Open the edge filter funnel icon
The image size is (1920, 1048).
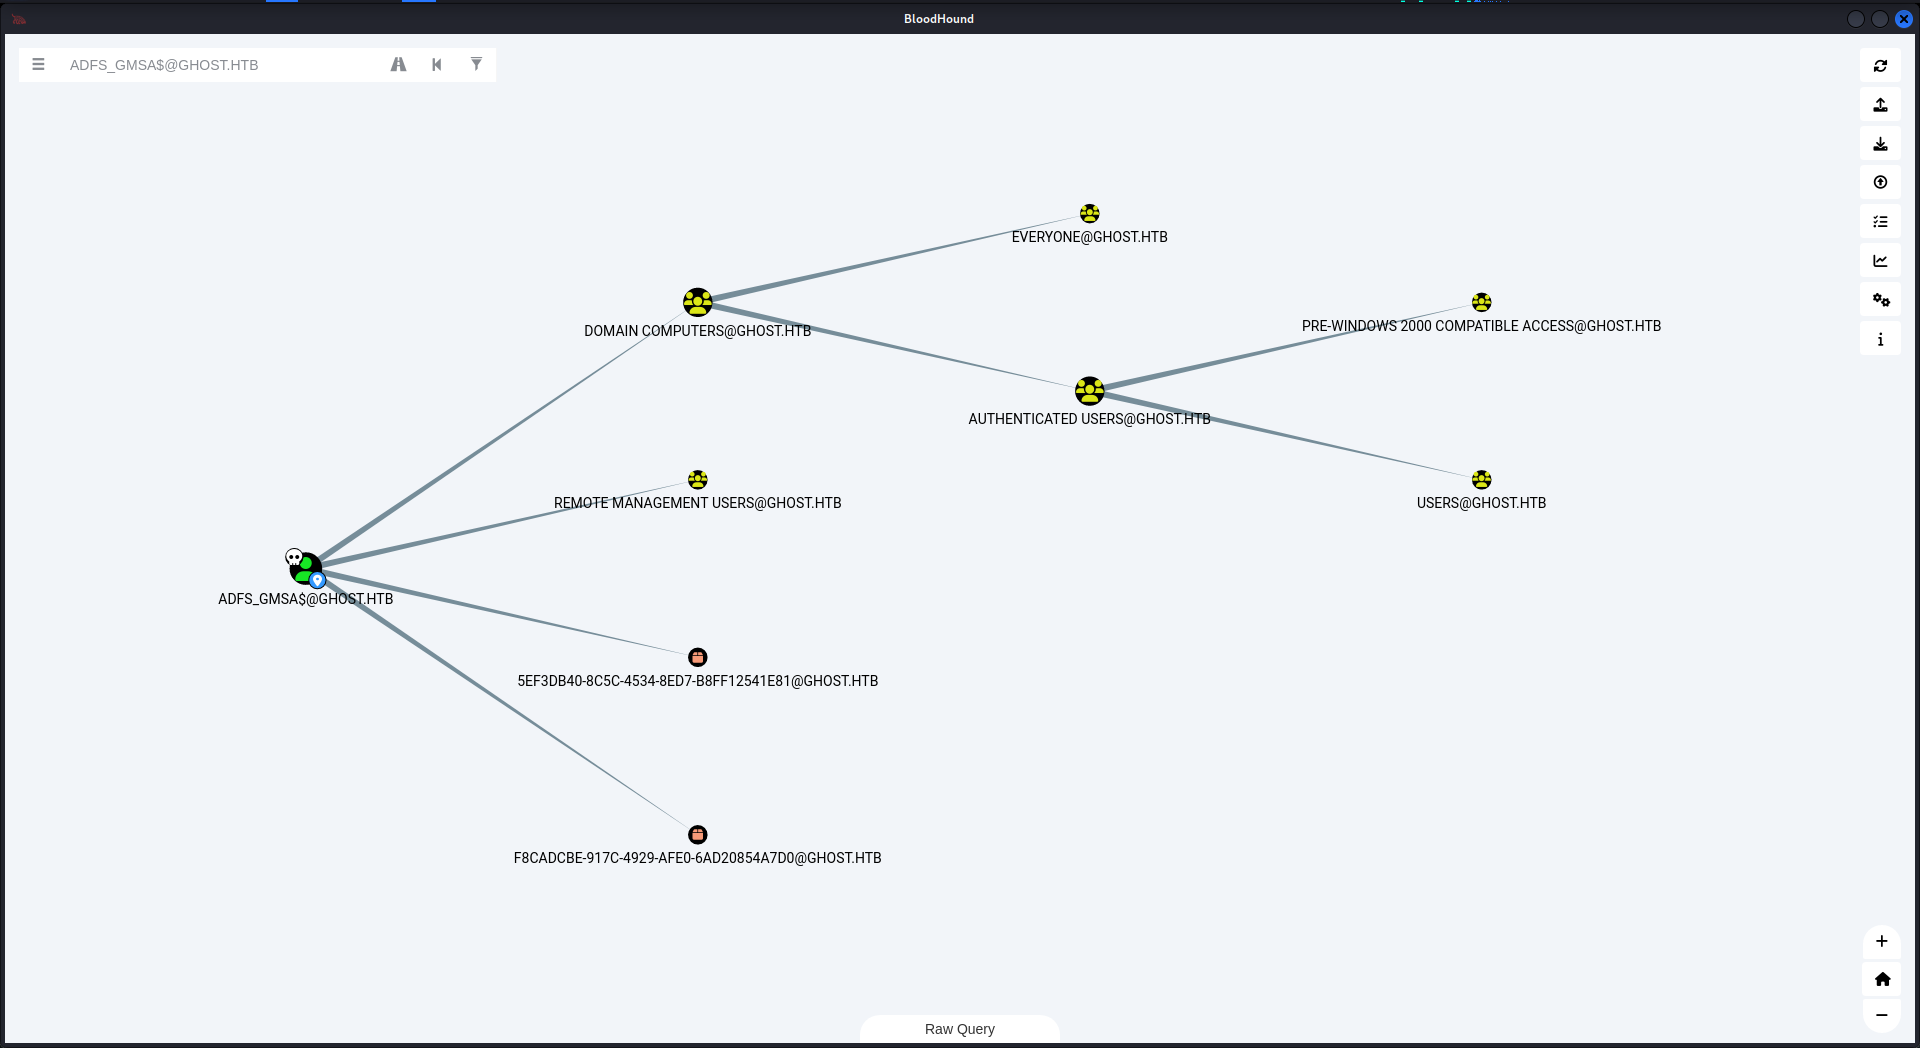pos(476,64)
